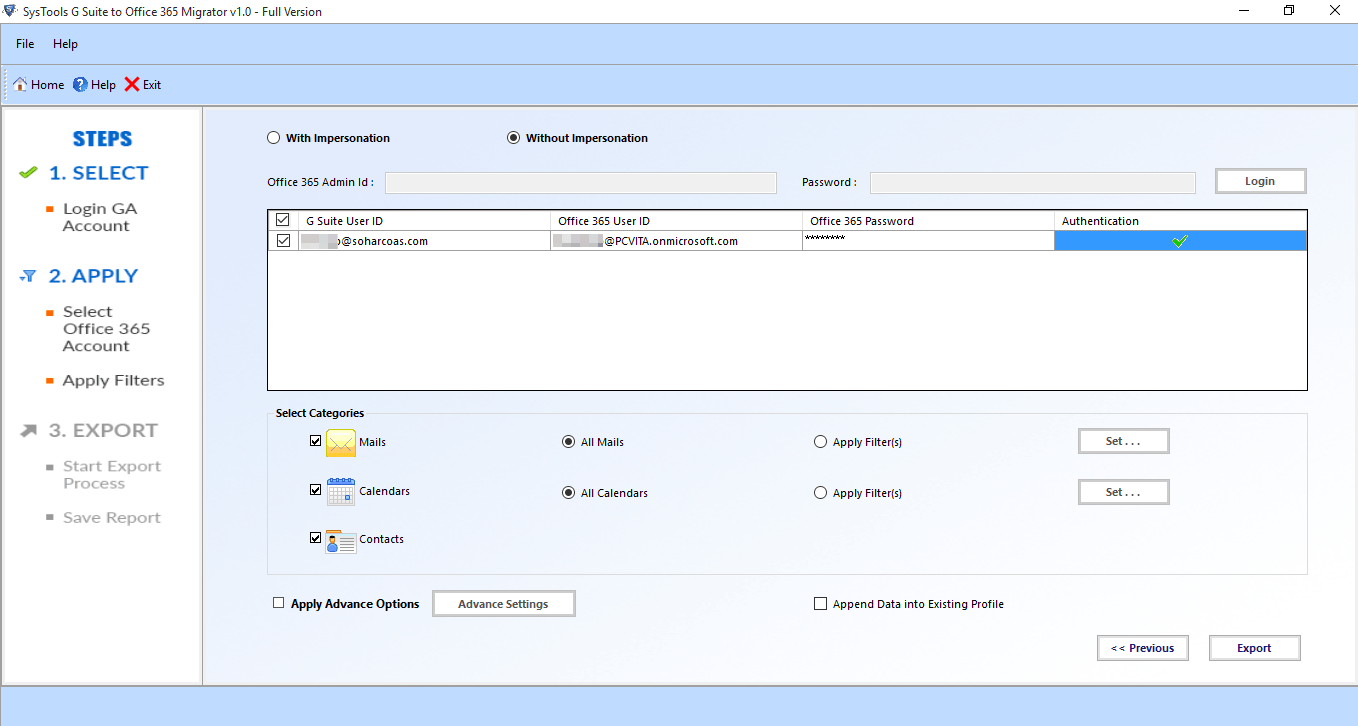The height and width of the screenshot is (726, 1358).
Task: Click the Password input field
Action: (1032, 182)
